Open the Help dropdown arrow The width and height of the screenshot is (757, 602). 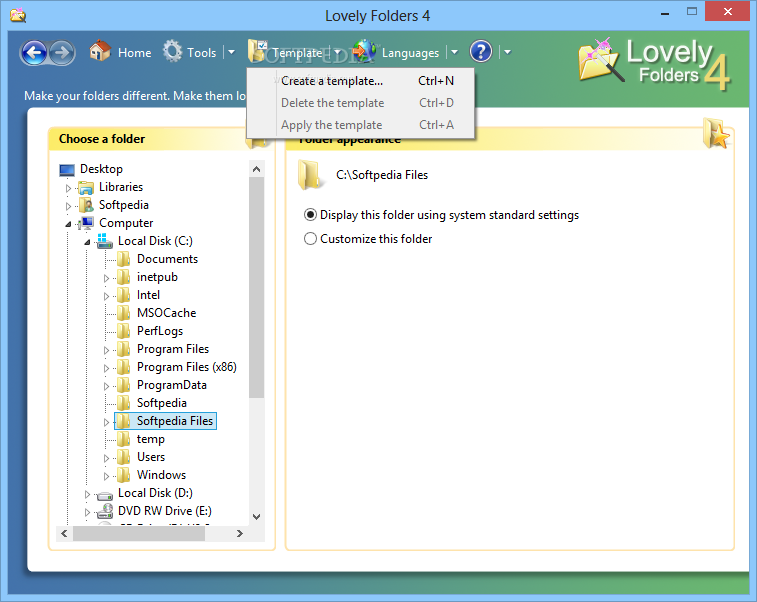coord(507,52)
